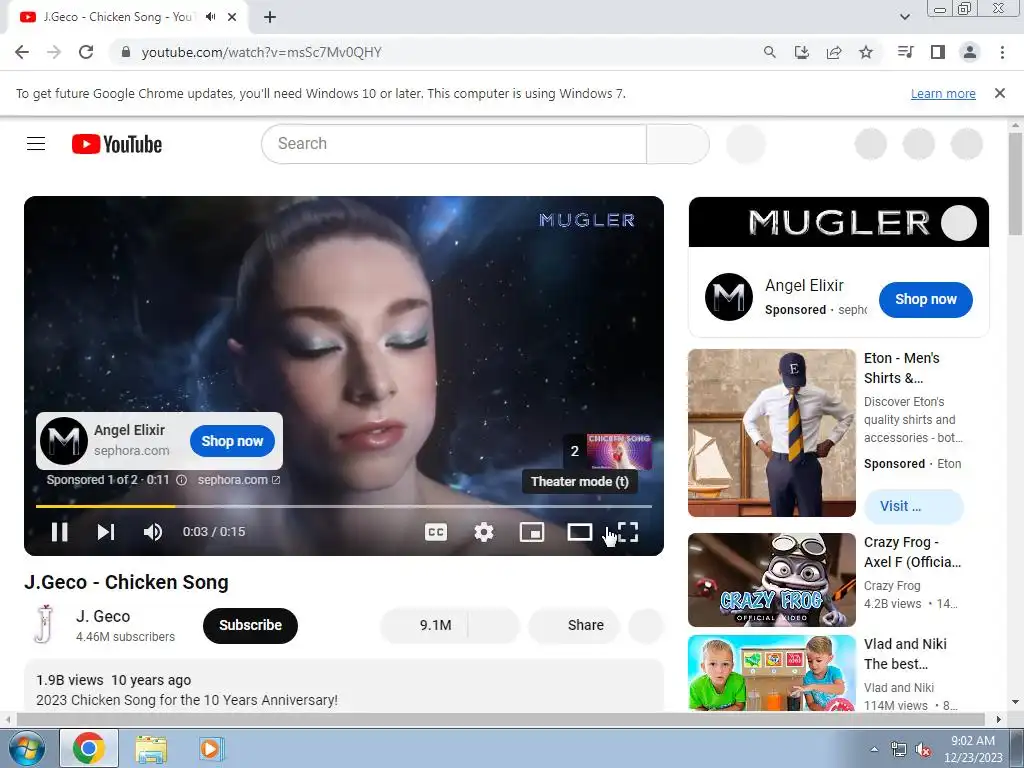
Task: Mute tab via speaker icon
Action: [x=210, y=17]
